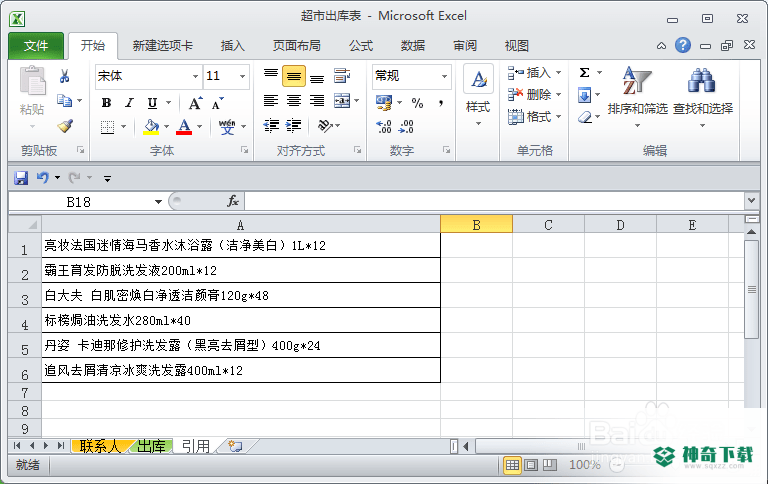
Task: Open 排序和筛选 sort and filter
Action: (x=637, y=97)
